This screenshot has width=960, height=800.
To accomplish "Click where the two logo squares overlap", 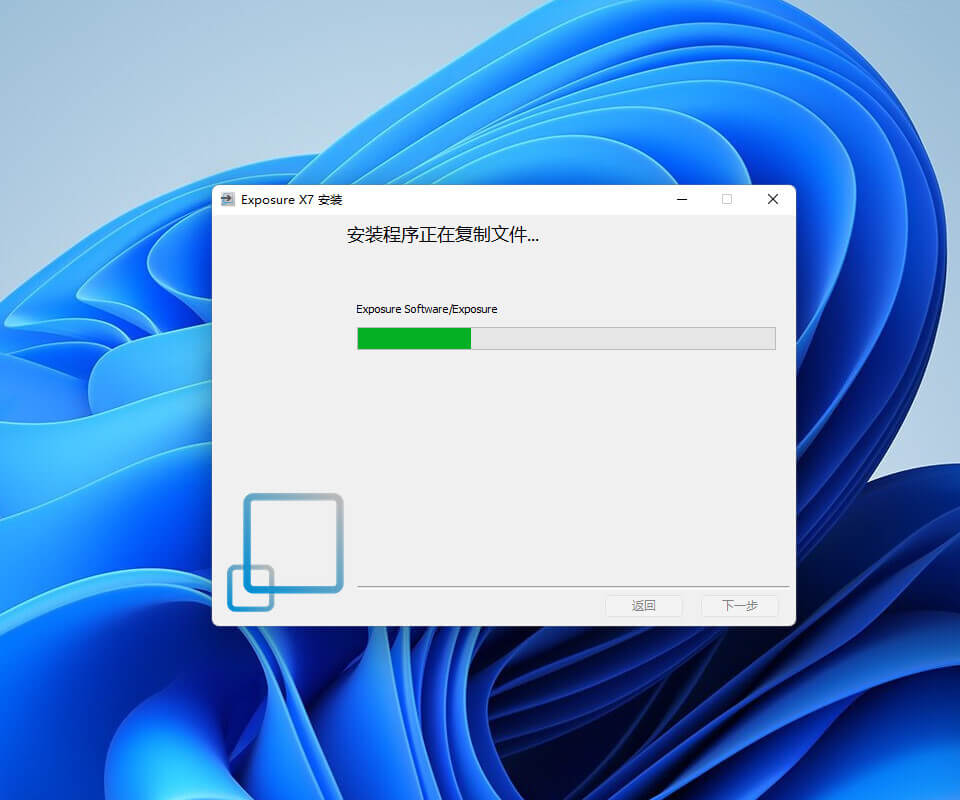I will click(259, 578).
